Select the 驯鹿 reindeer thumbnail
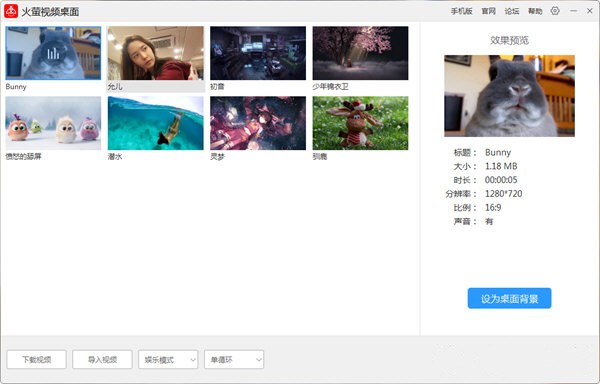600x384 pixels. coord(360,123)
